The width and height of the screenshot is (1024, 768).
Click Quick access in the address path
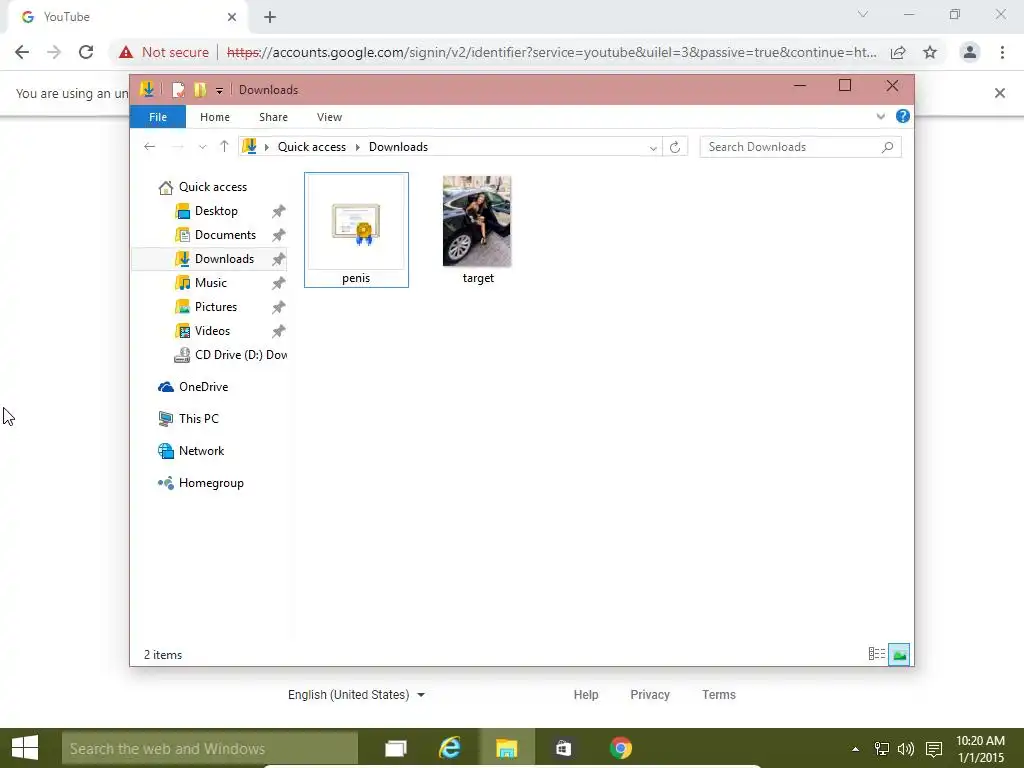point(312,147)
